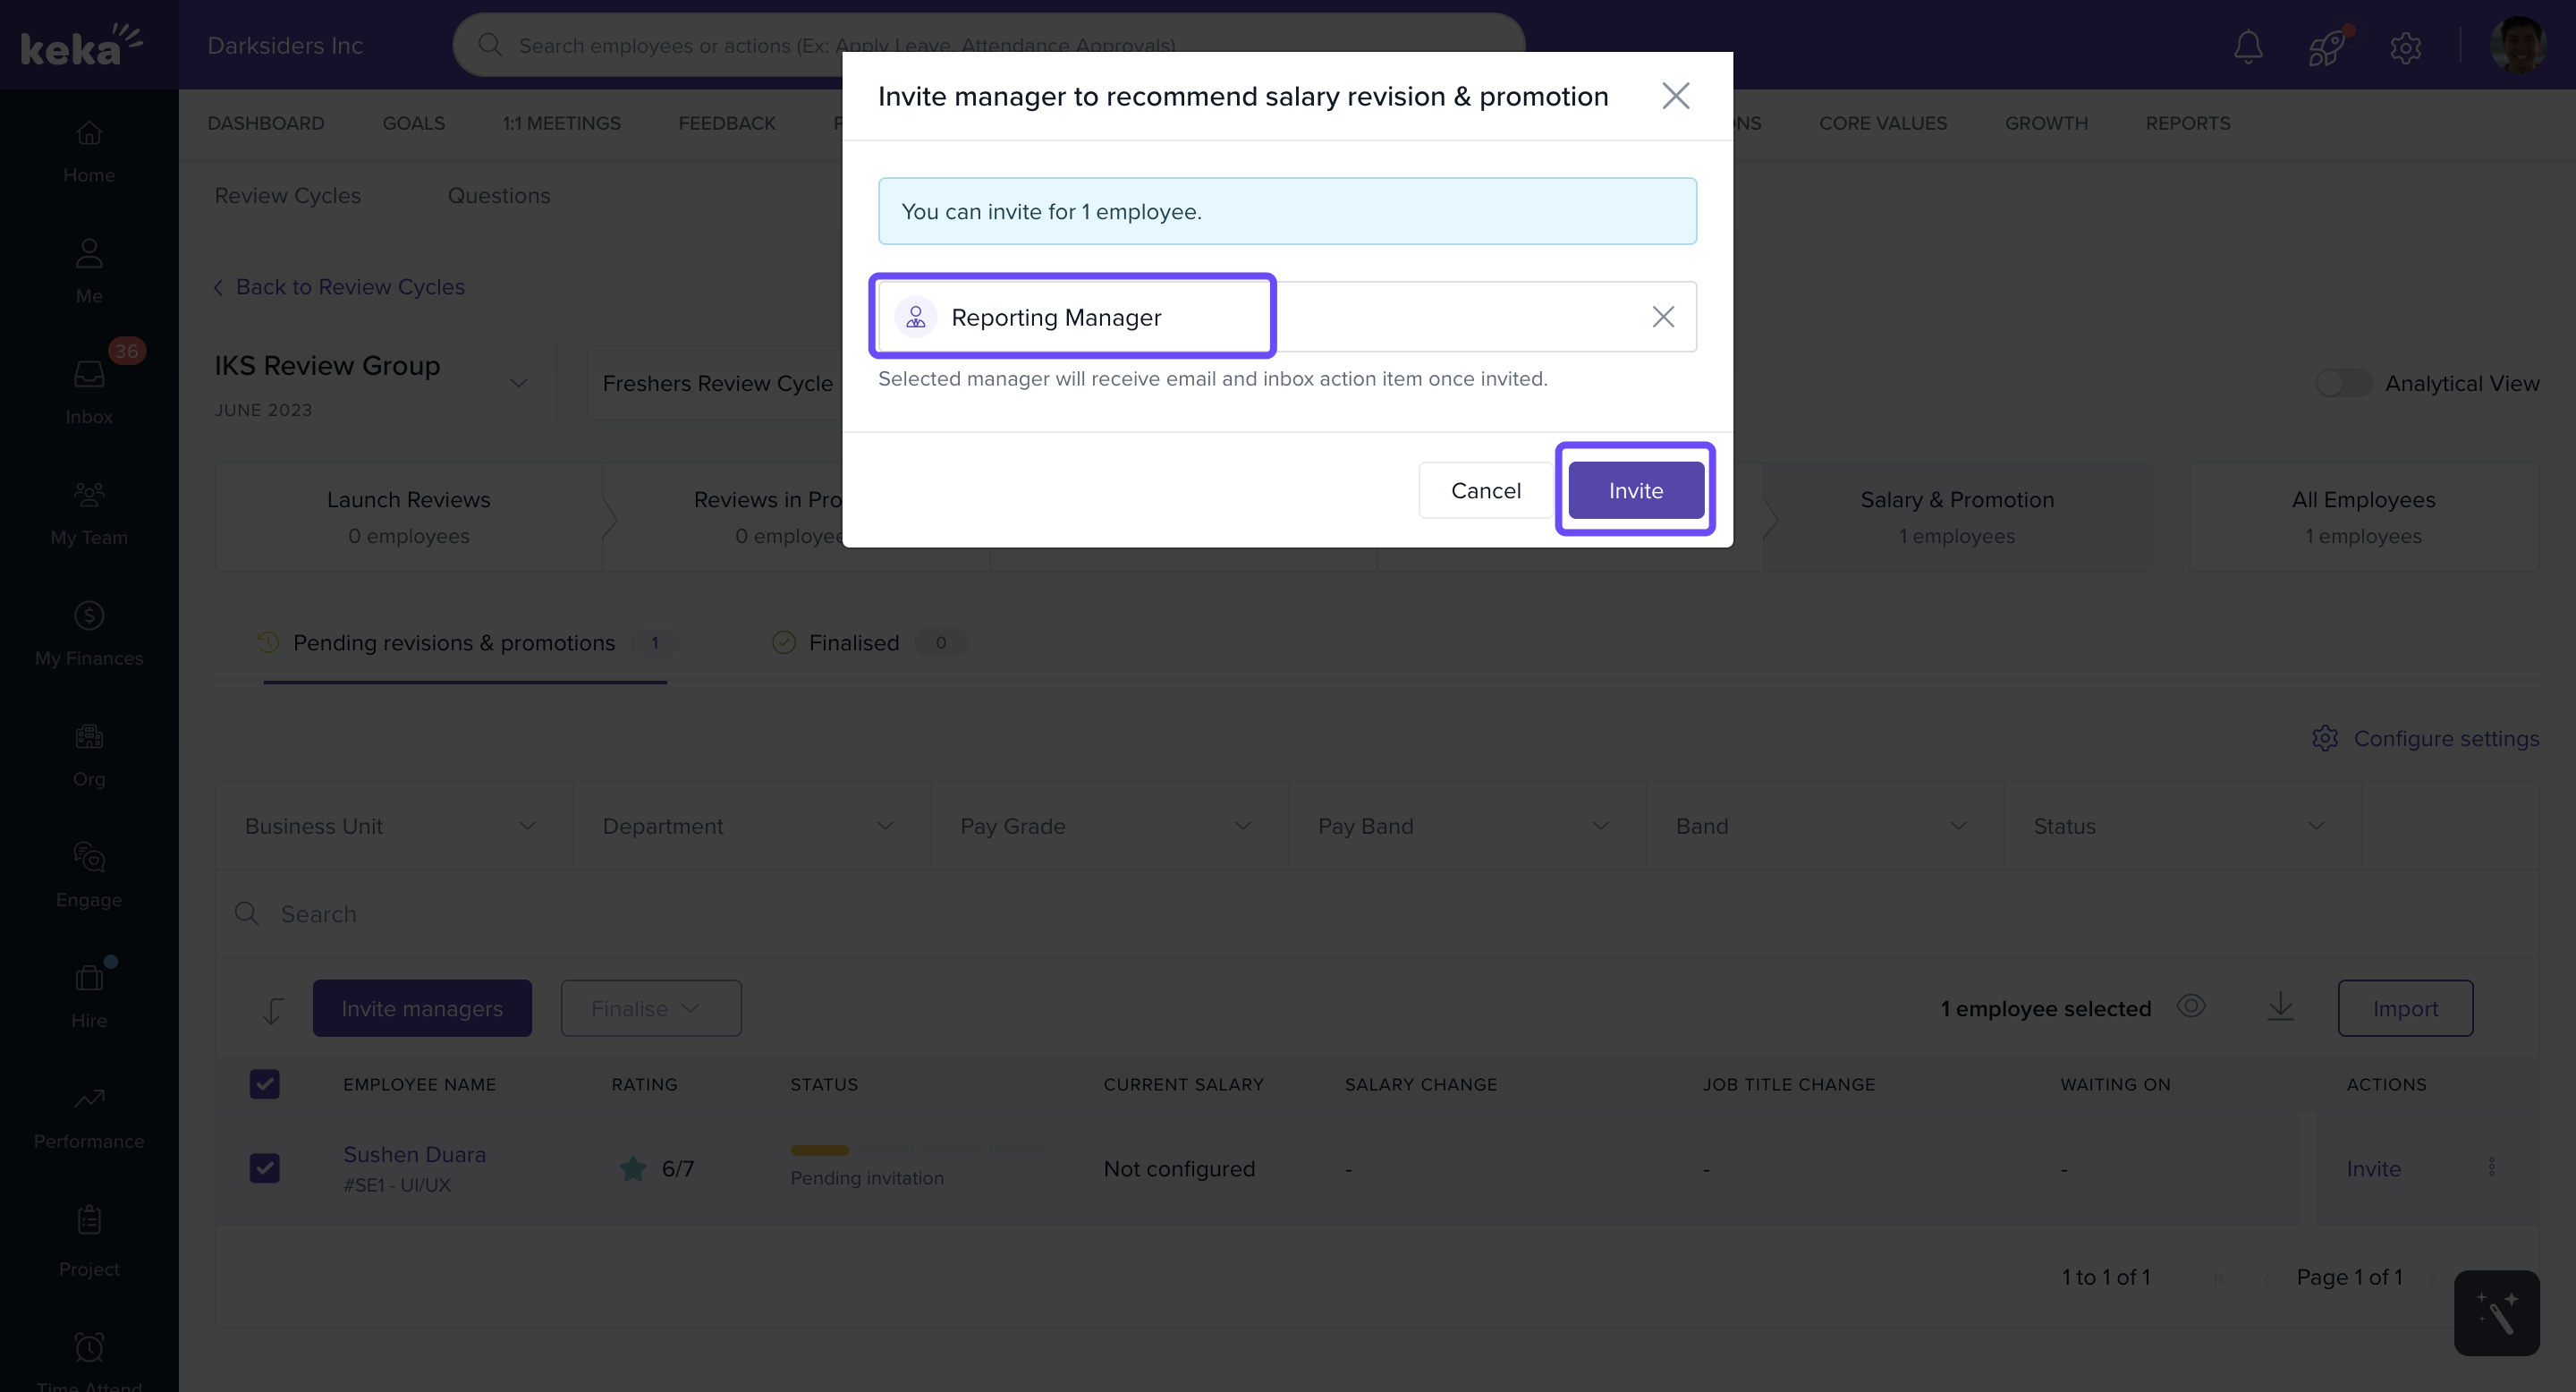
Task: Open settings gear in top bar
Action: point(2405,47)
